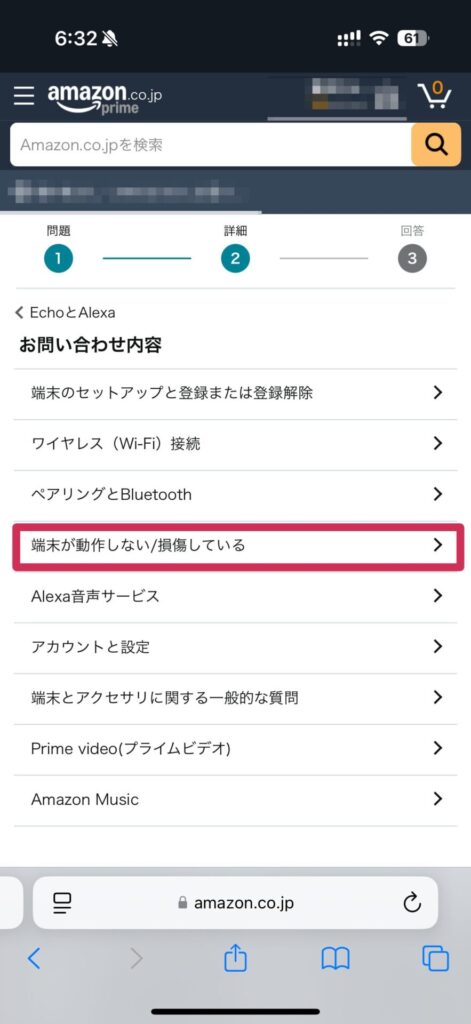Choose Alexa音声サービス option
The width and height of the screenshot is (471, 1024).
coord(235,596)
